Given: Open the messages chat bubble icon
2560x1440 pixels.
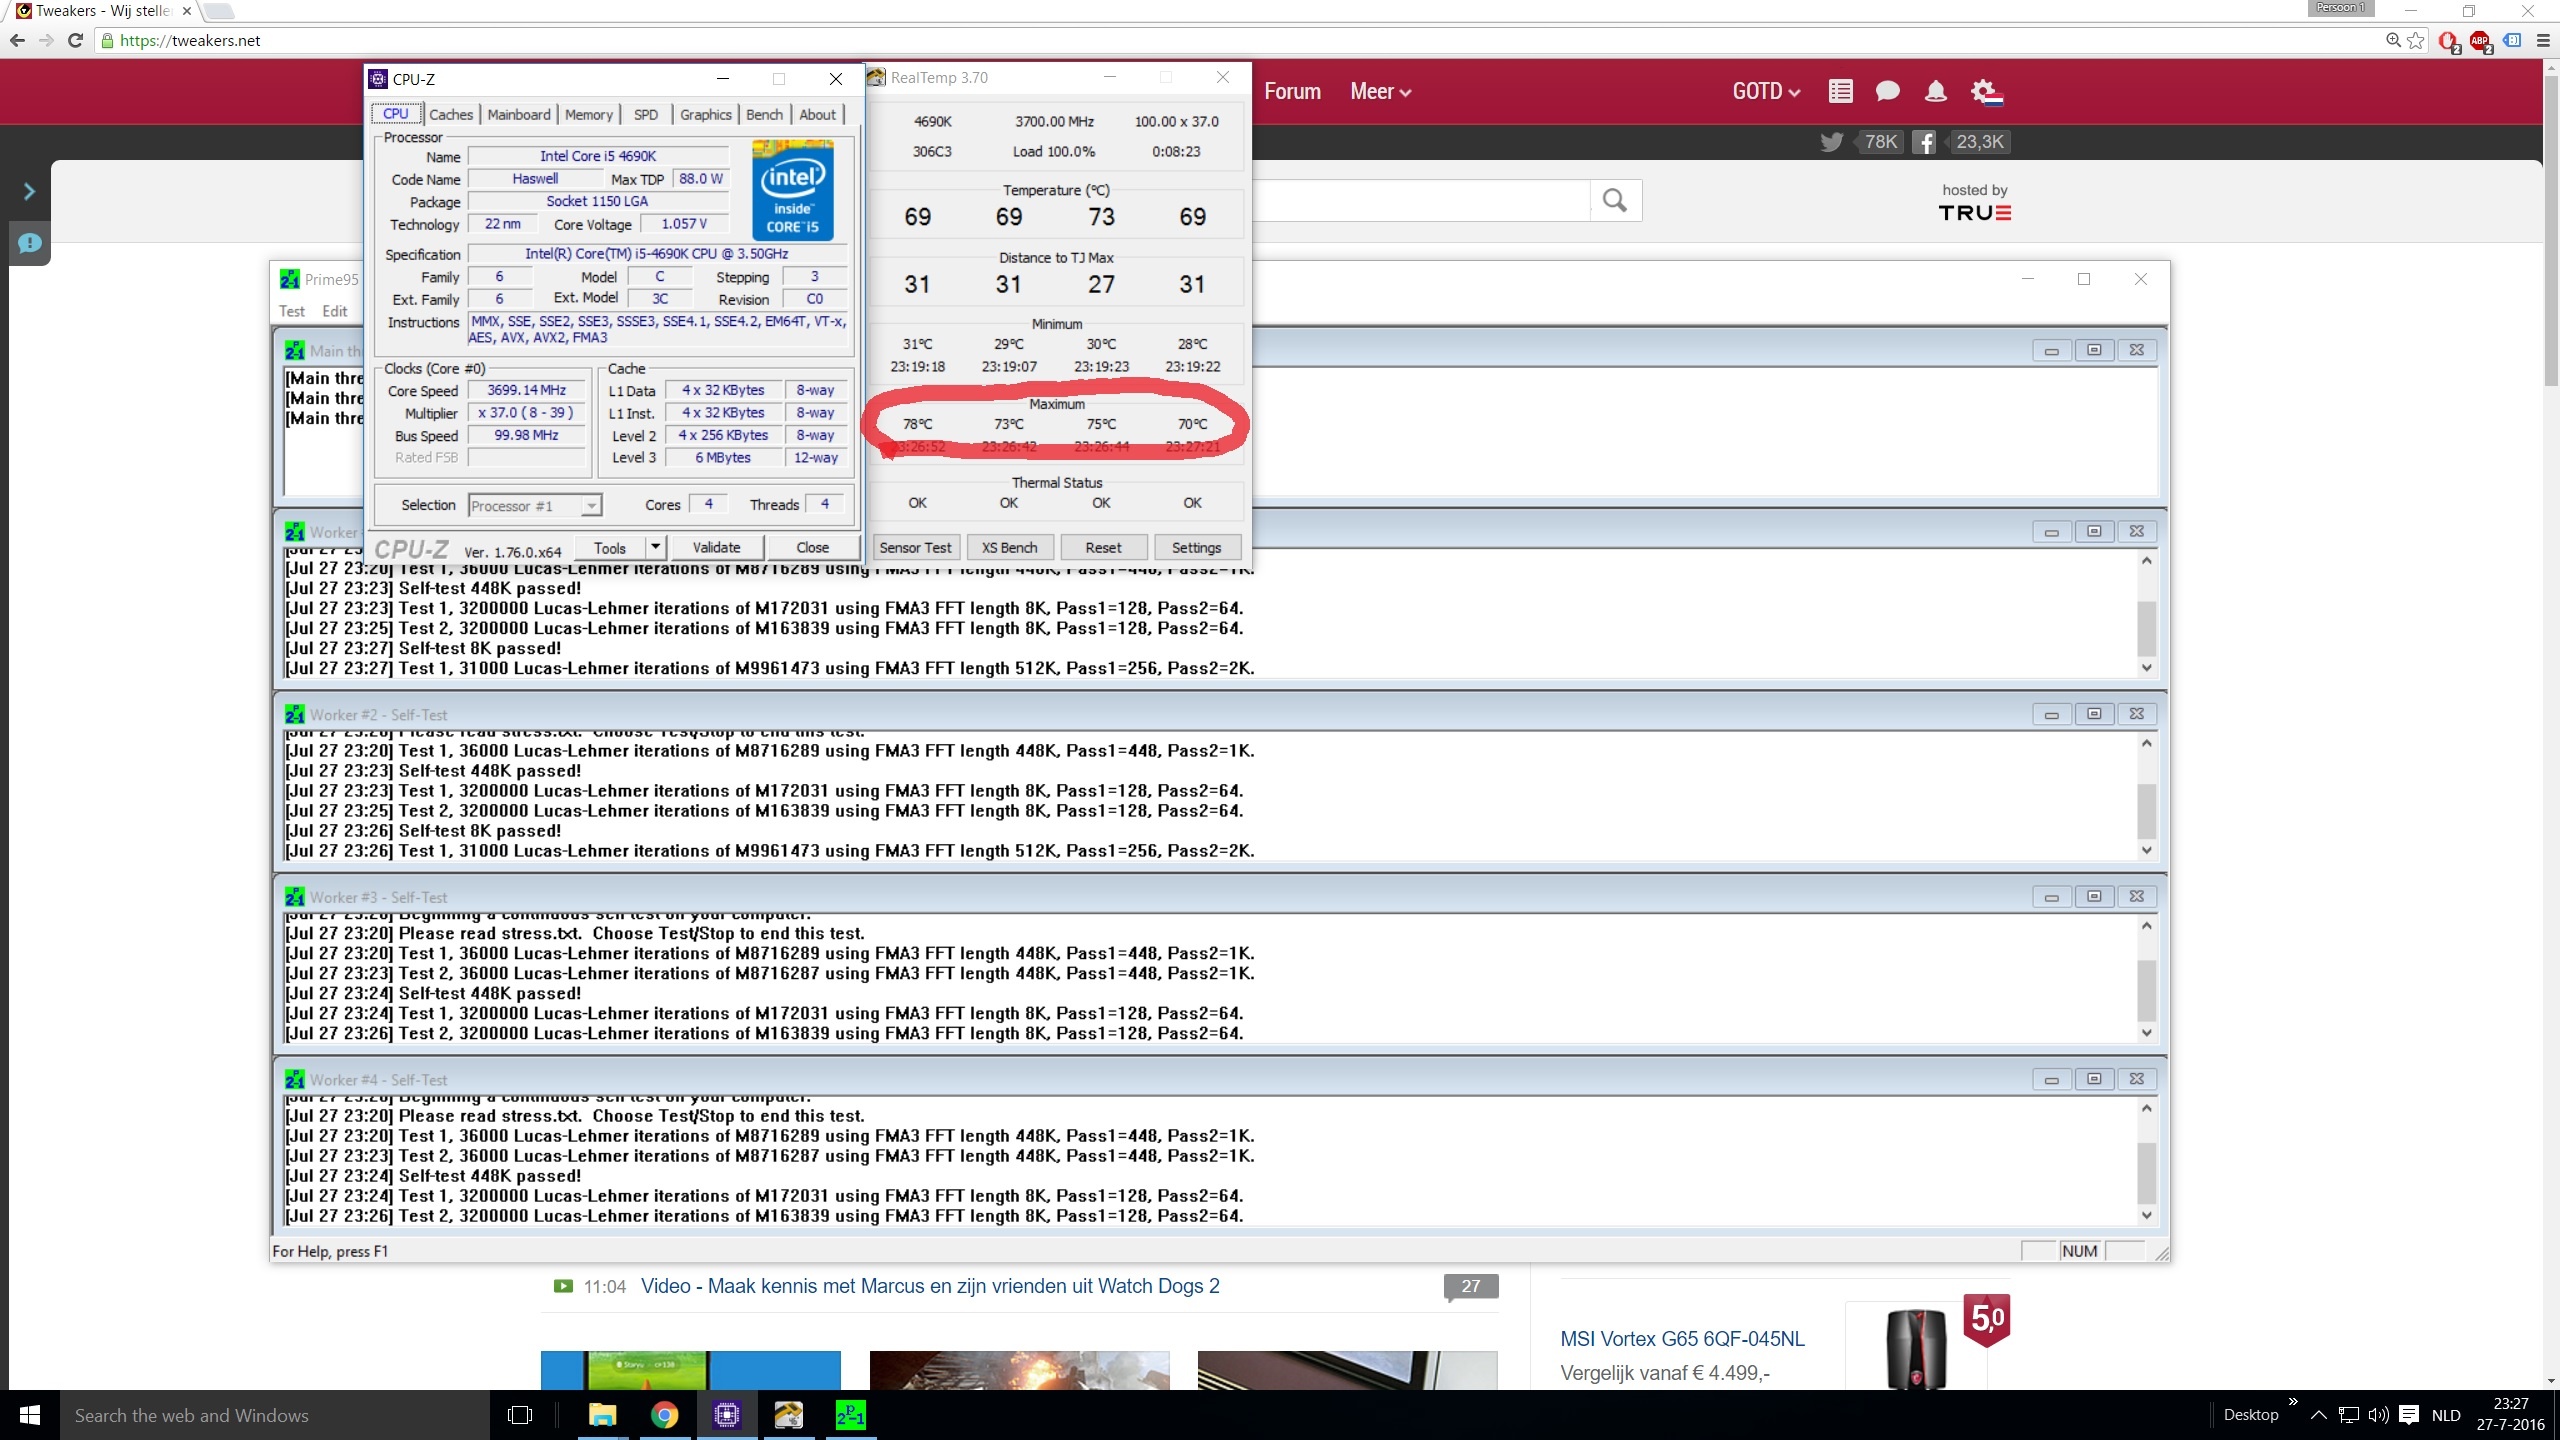Looking at the screenshot, I should [1888, 91].
